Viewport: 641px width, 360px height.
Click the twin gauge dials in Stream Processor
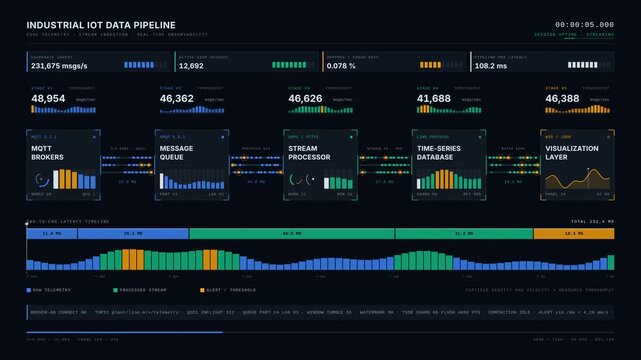click(x=303, y=179)
